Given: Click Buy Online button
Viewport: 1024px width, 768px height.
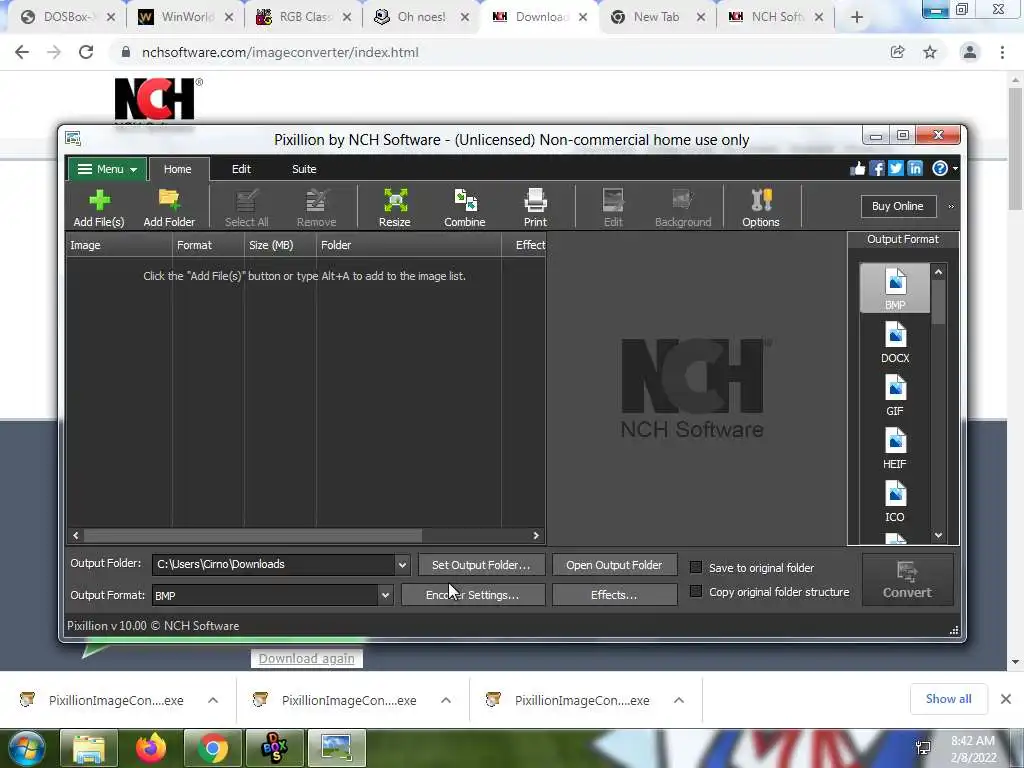Looking at the screenshot, I should [x=898, y=206].
